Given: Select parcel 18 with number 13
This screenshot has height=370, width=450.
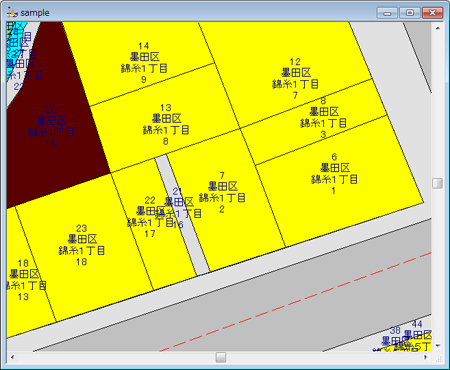Looking at the screenshot, I should pyautogui.click(x=23, y=280).
